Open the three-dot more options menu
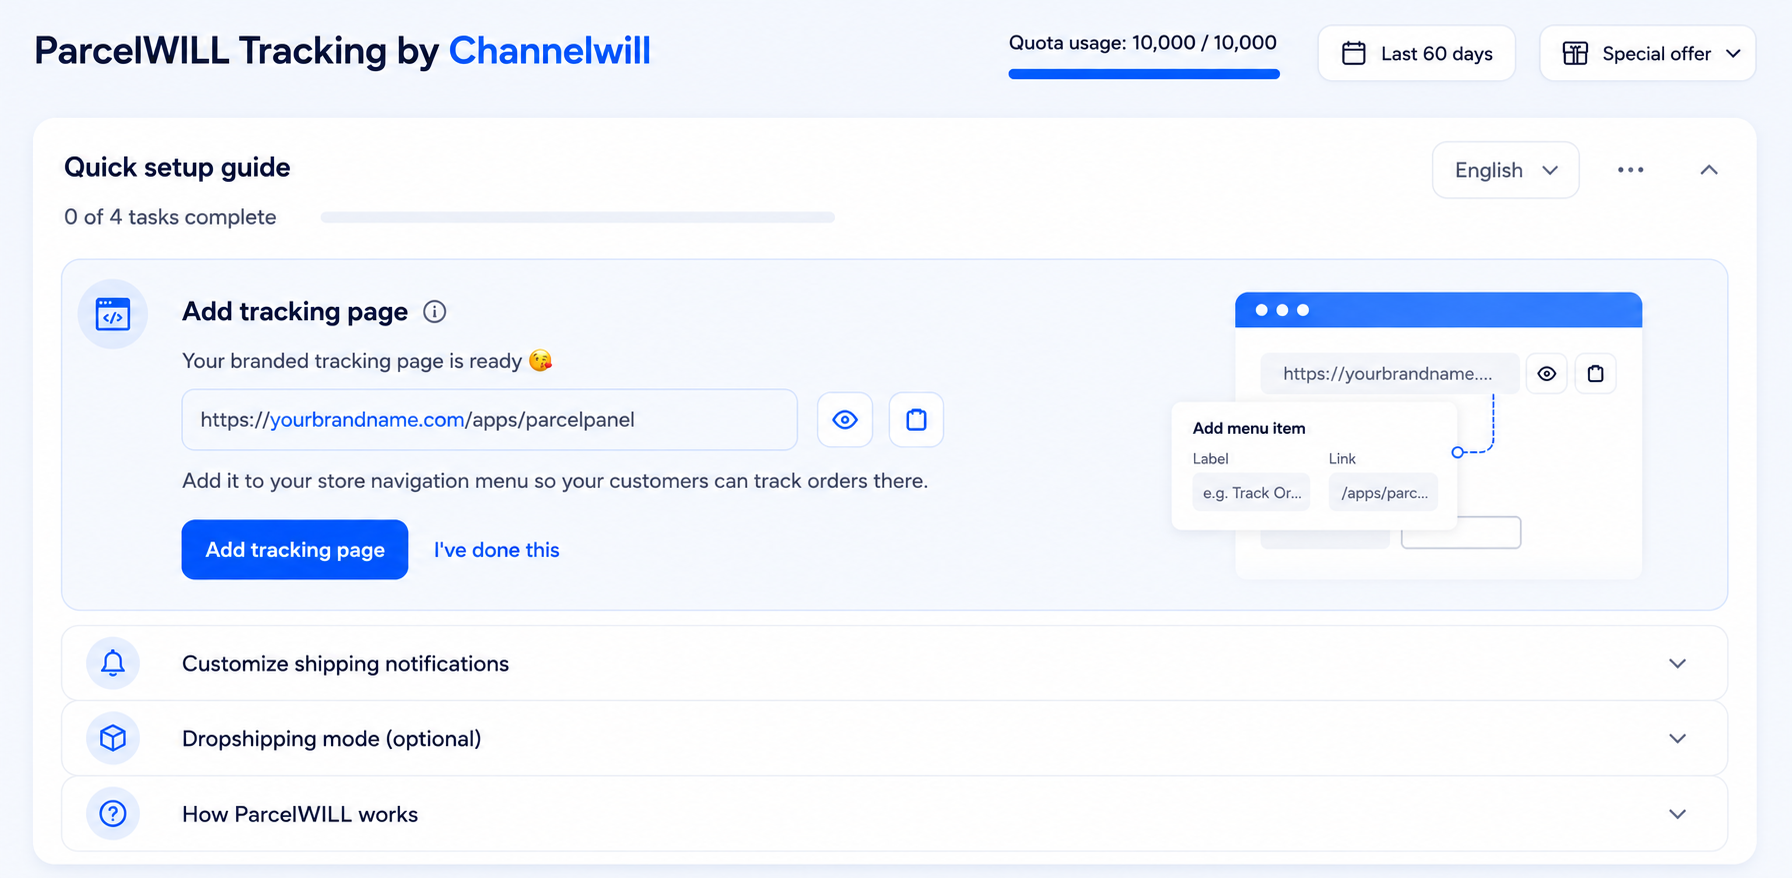This screenshot has height=878, width=1792. [x=1631, y=170]
